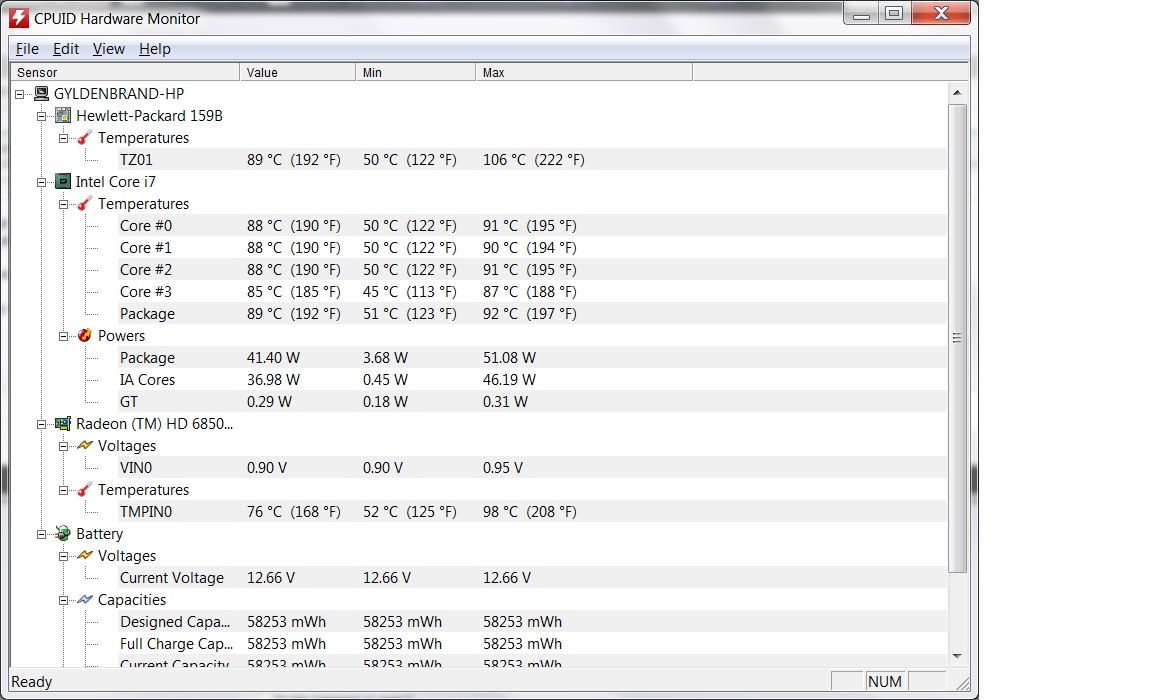
Task: Select the GYLDENBRAND-HP computer icon
Action: coord(42,93)
